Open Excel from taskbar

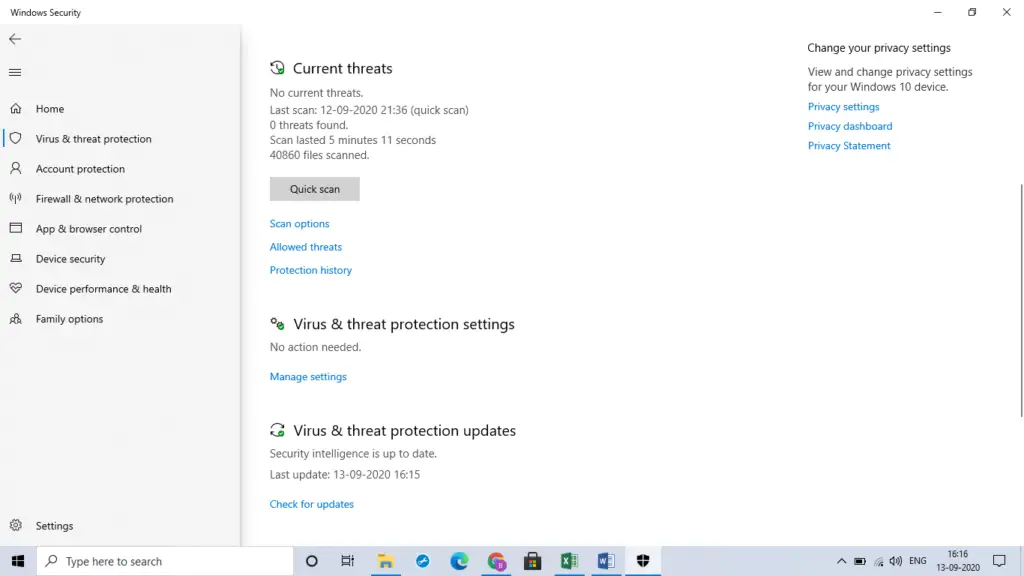click(x=569, y=561)
